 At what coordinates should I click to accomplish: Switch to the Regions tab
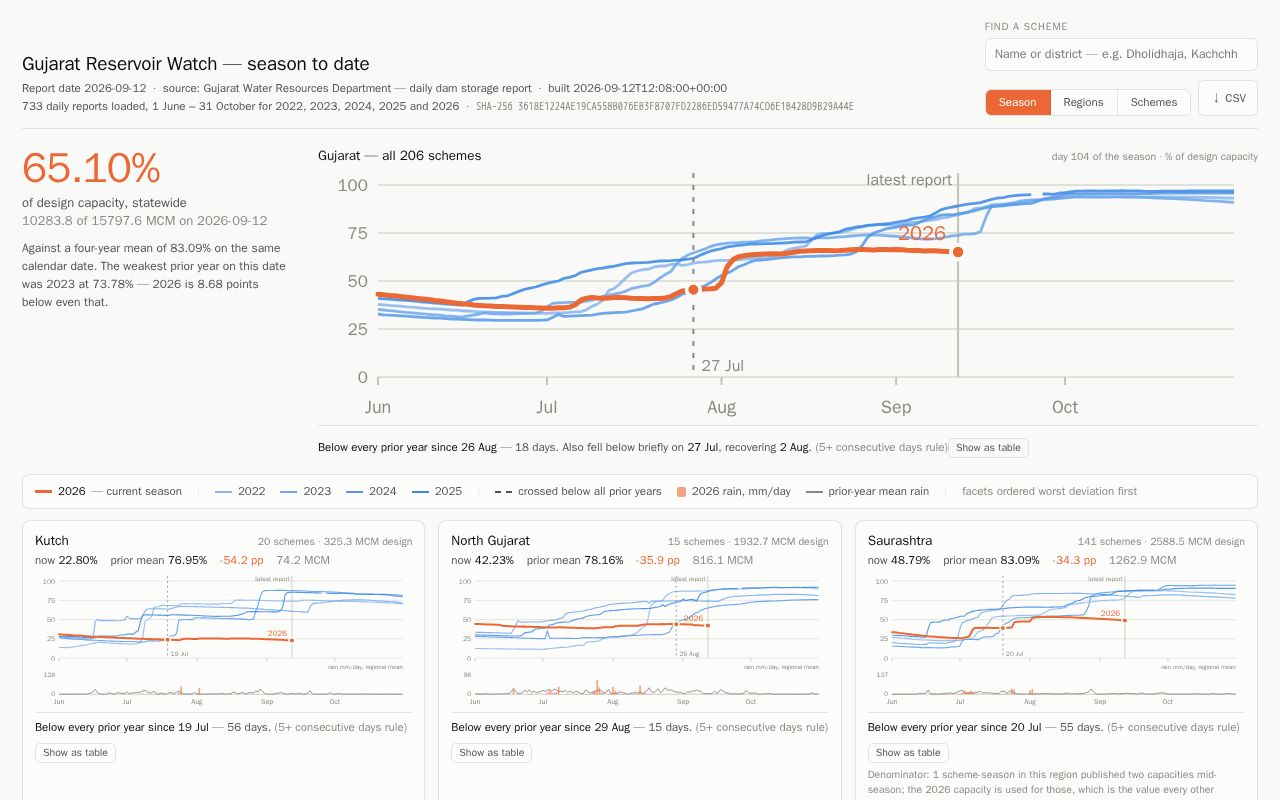(x=1083, y=102)
